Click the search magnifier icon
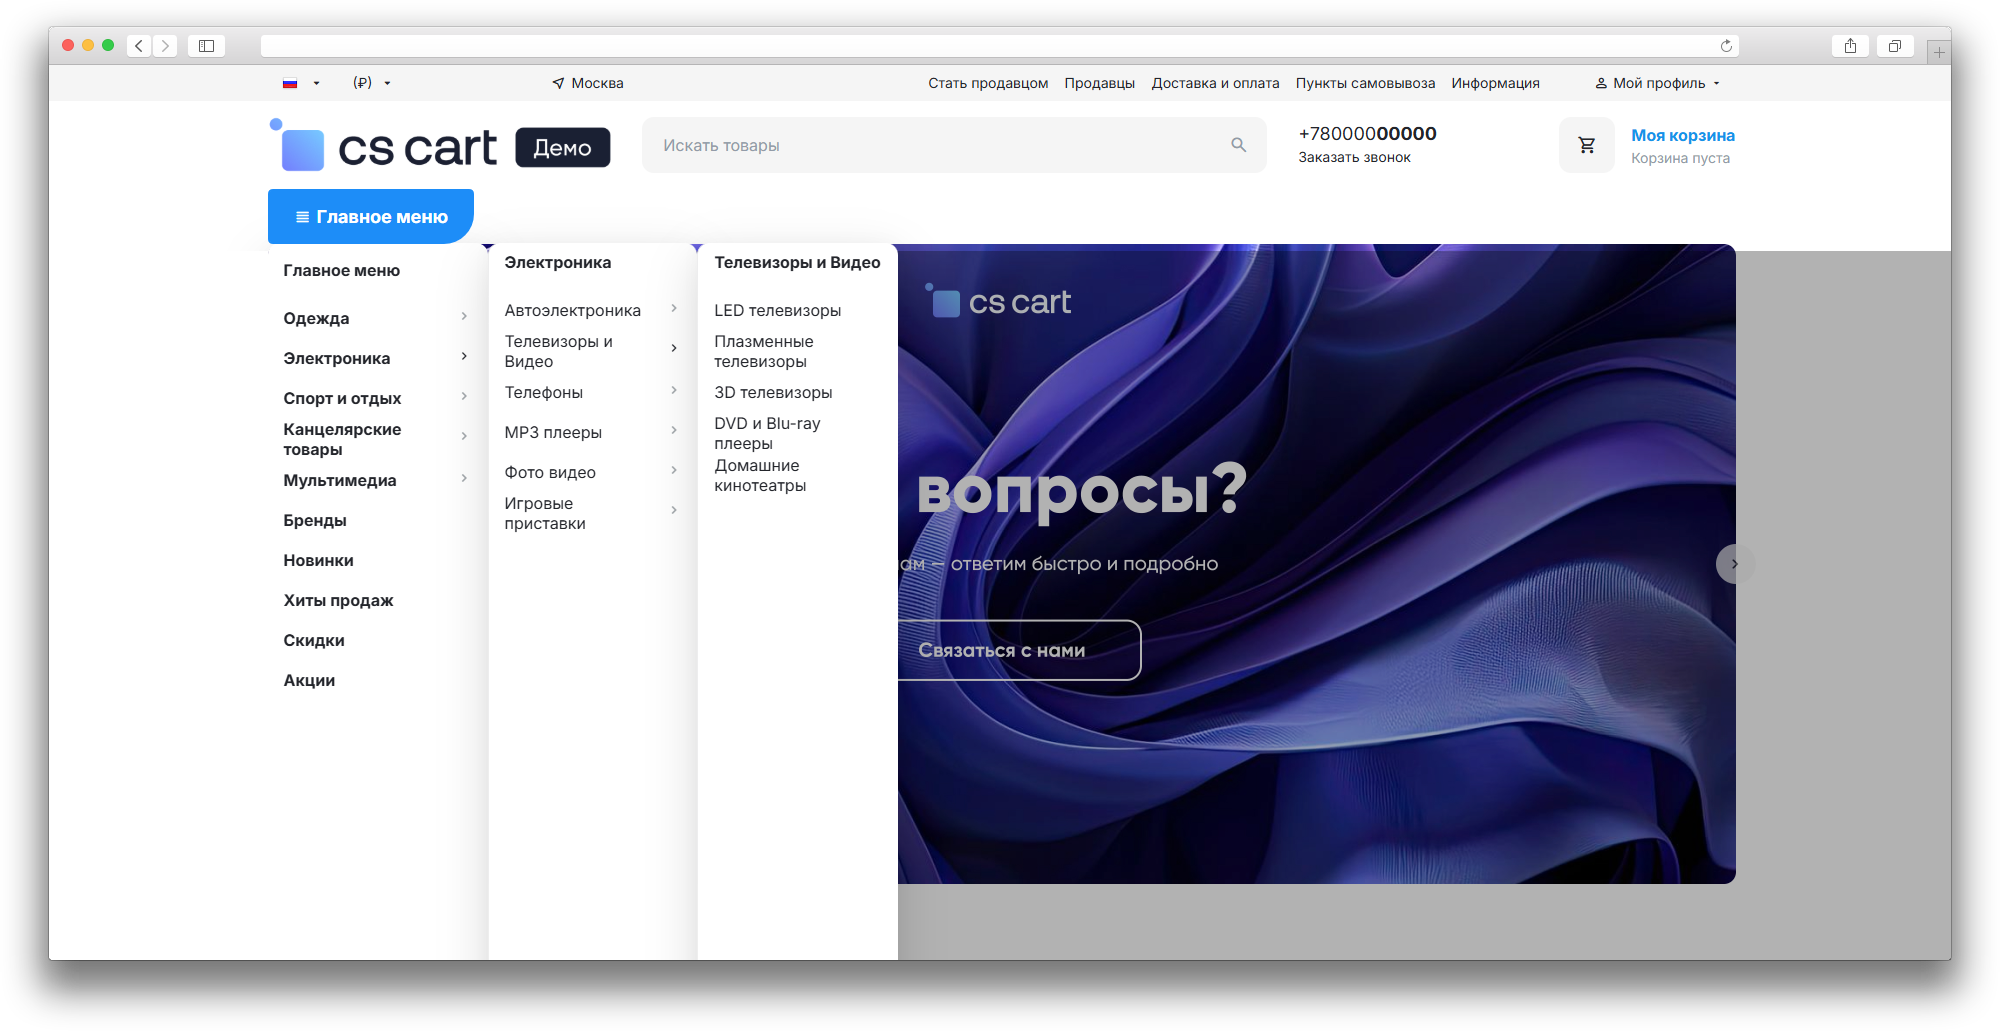The image size is (2000, 1031). point(1238,145)
